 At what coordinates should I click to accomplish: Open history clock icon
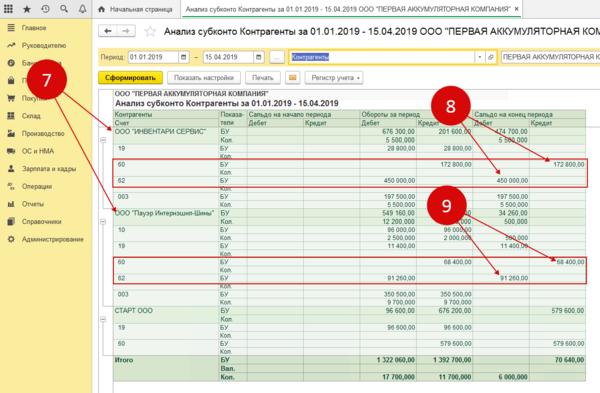pos(46,8)
